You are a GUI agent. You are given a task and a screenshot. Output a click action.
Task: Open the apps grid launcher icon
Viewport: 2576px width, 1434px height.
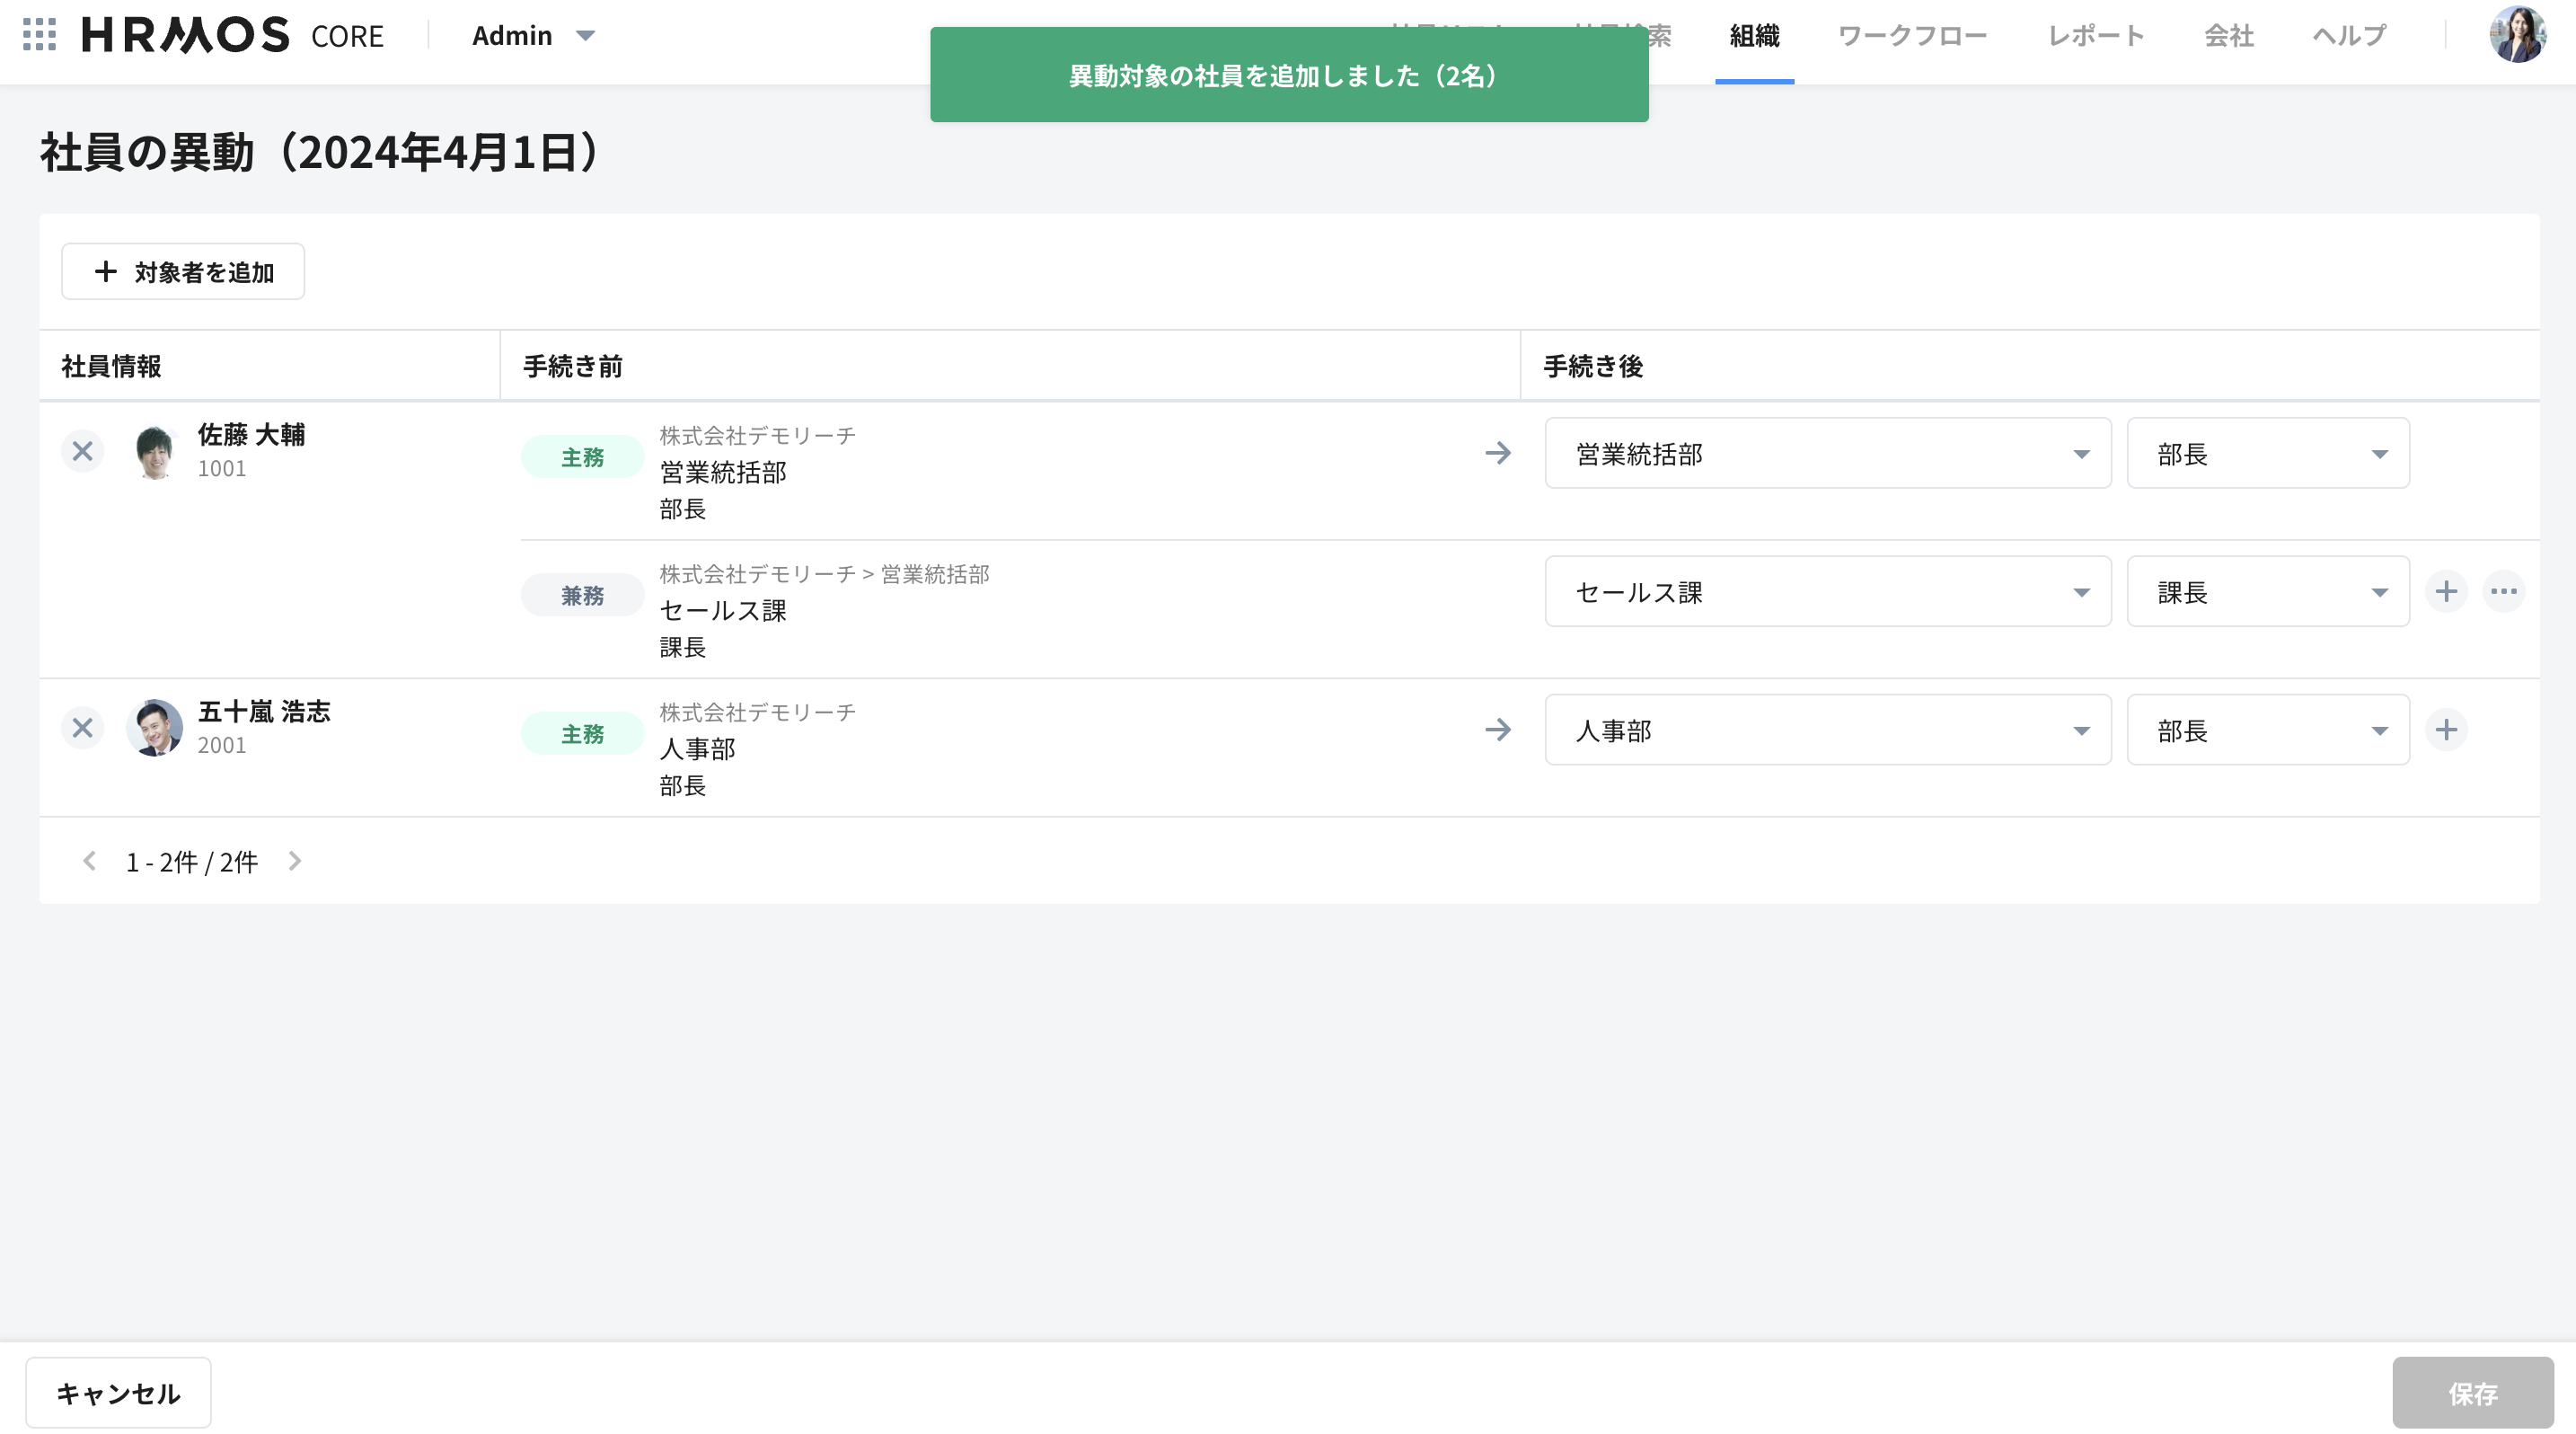(x=39, y=35)
